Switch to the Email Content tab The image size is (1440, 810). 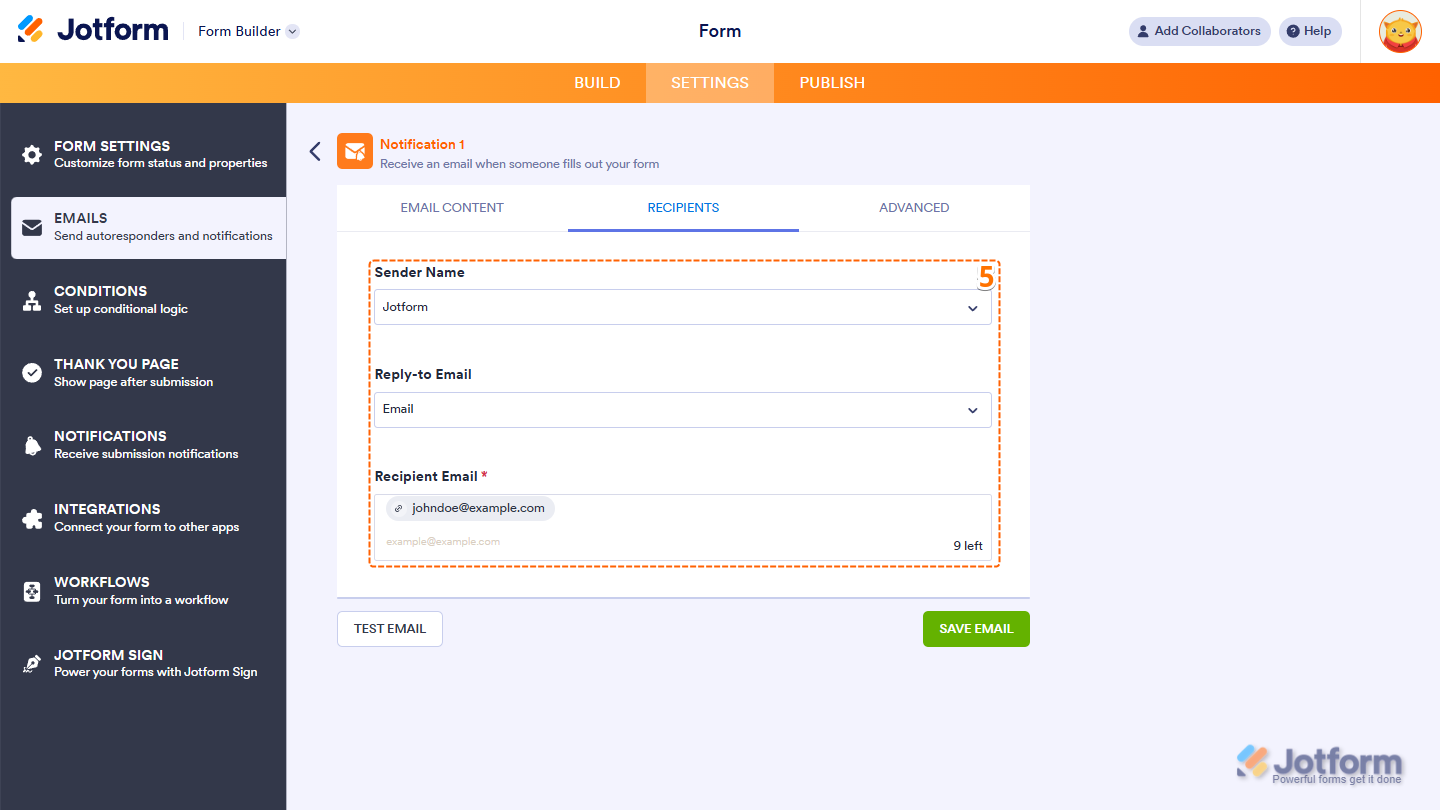tap(452, 207)
